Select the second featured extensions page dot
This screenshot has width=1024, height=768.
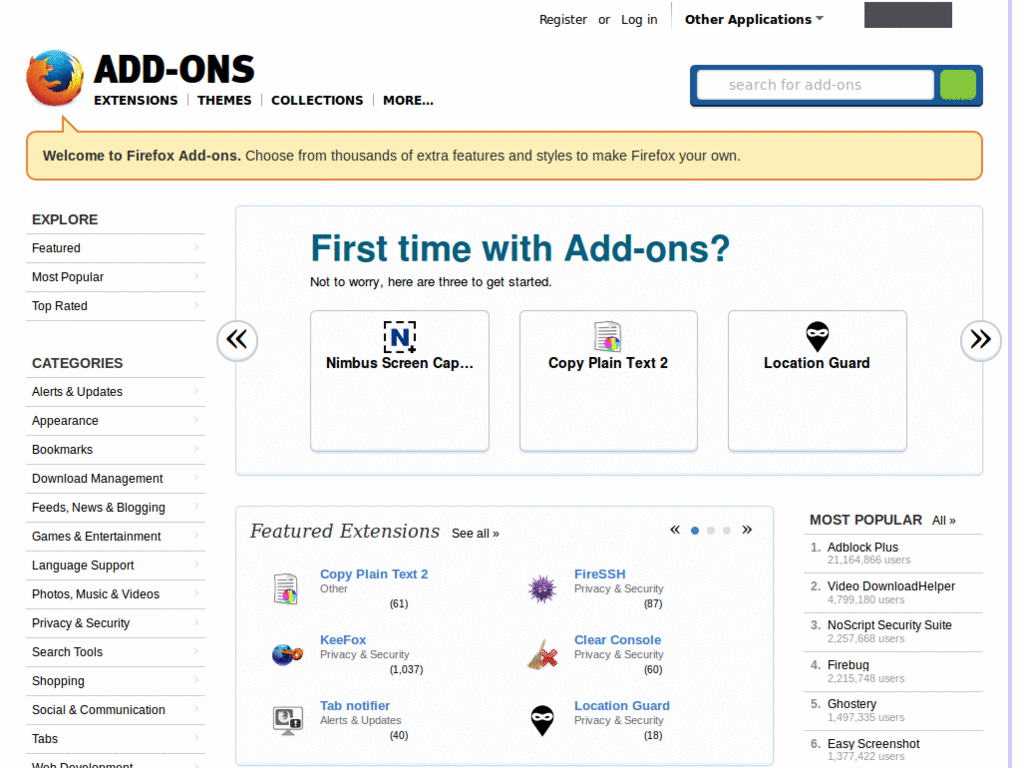pos(711,531)
